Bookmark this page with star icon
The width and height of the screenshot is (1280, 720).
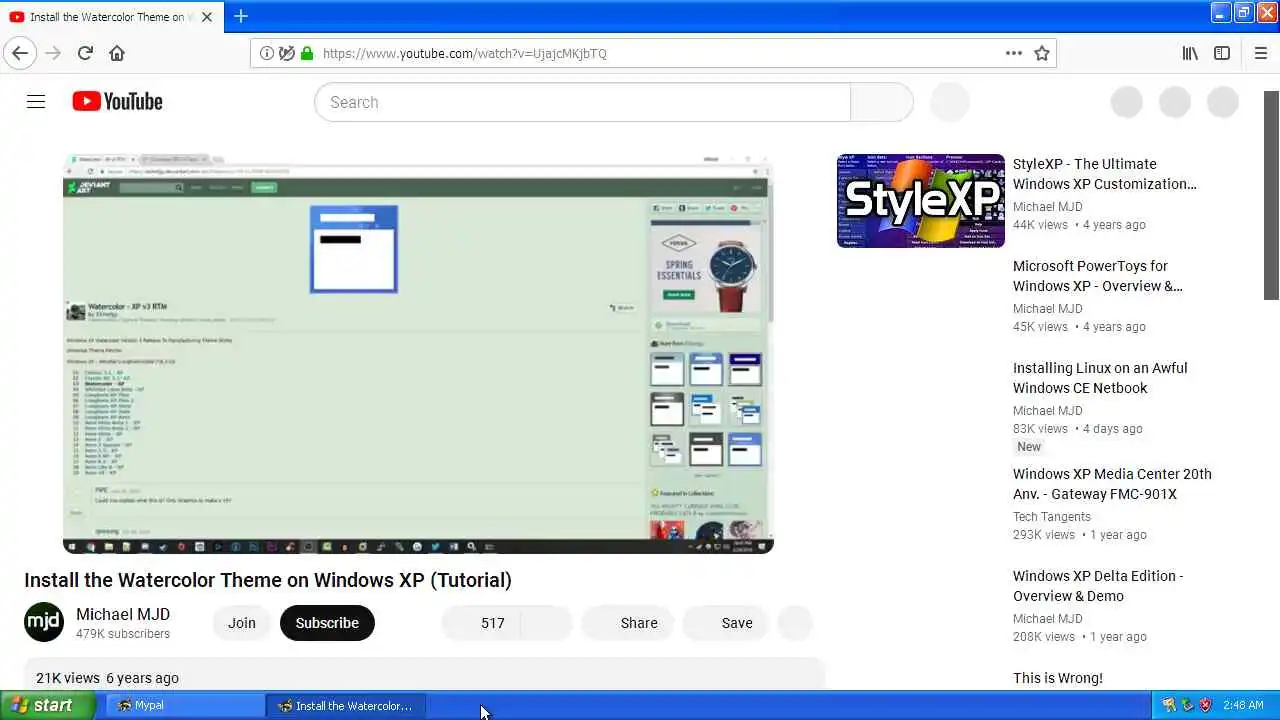click(x=1042, y=53)
